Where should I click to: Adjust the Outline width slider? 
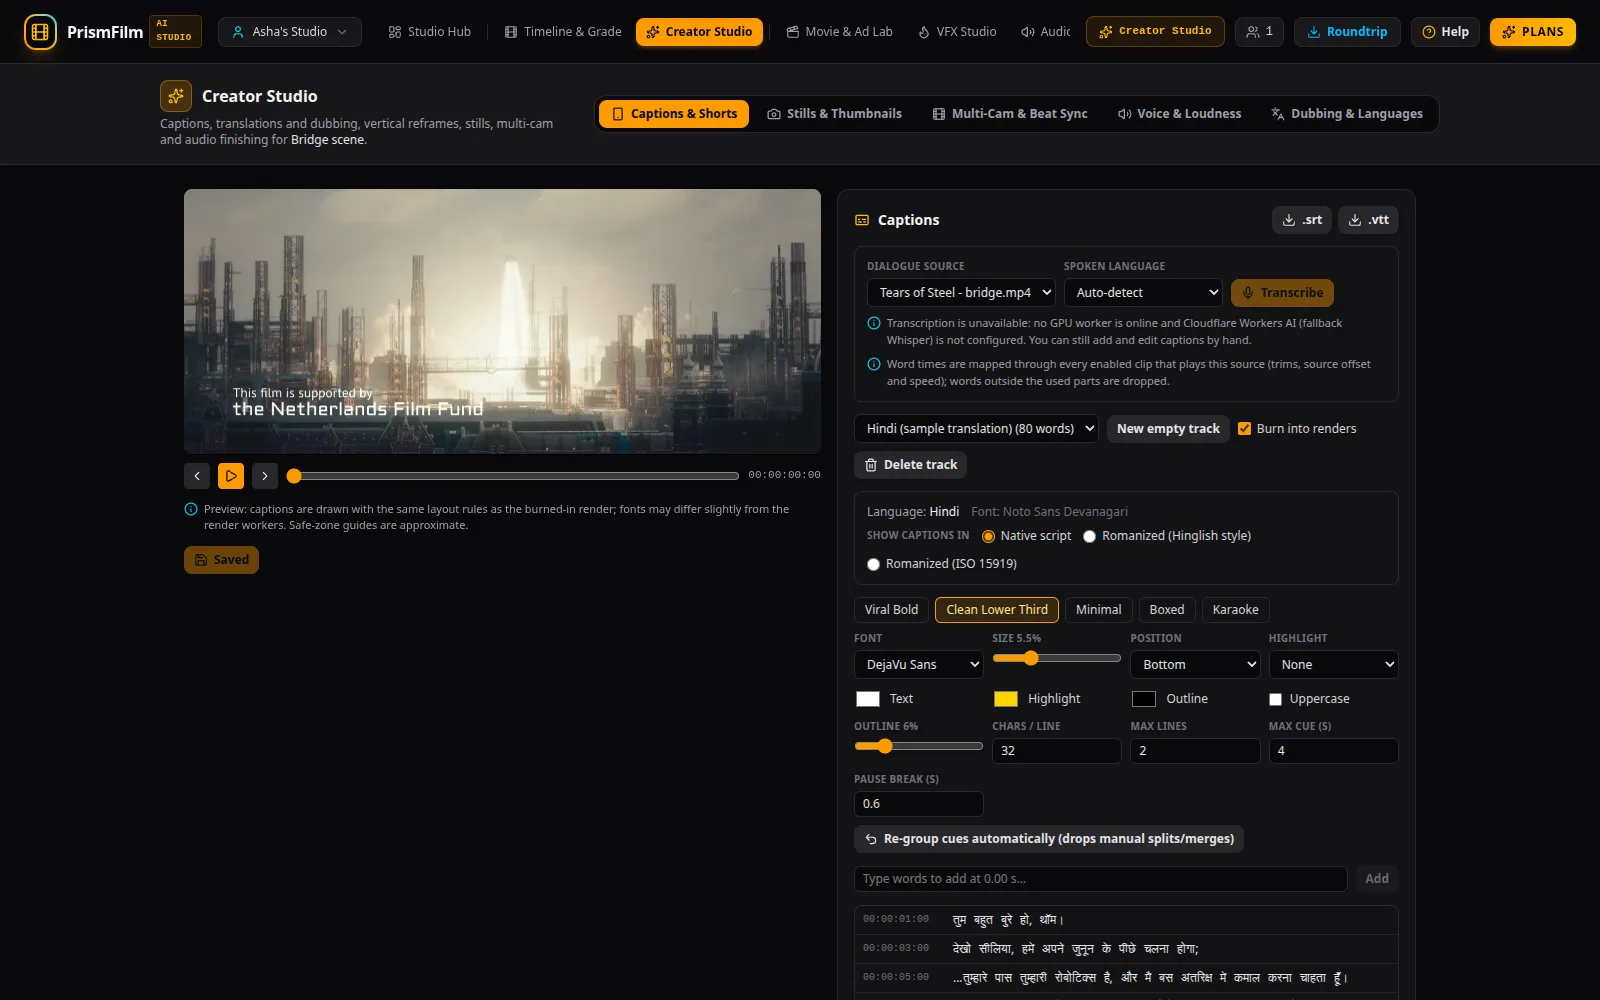tap(918, 746)
